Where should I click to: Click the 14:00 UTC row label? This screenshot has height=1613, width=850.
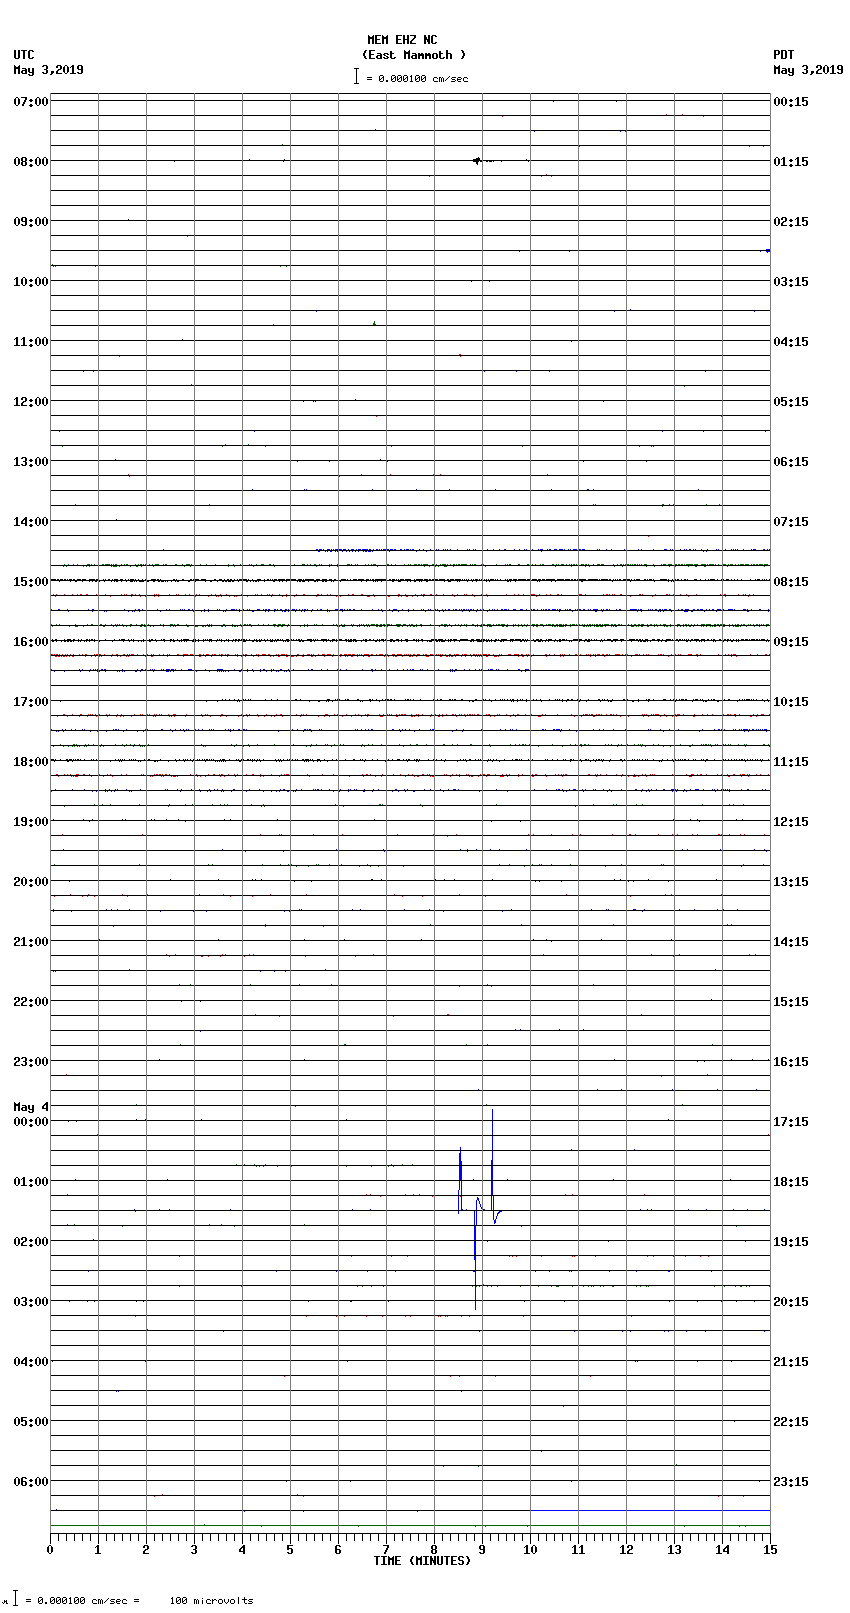tap(31, 522)
